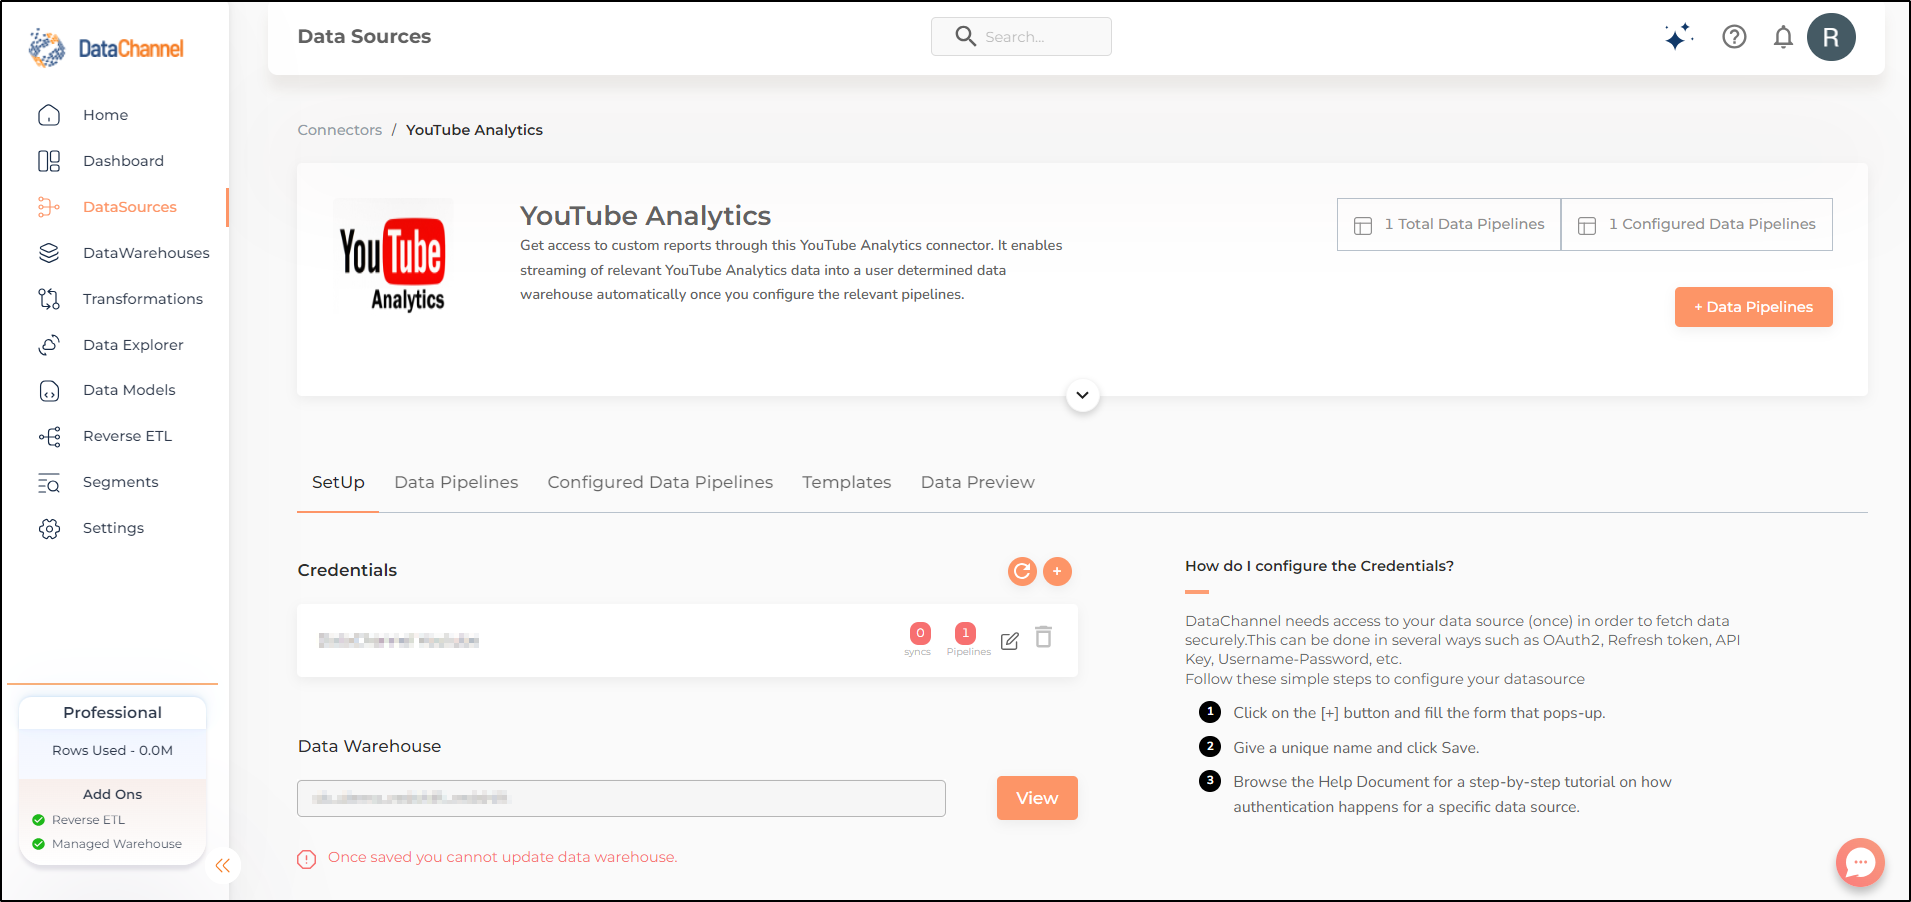Image resolution: width=1911 pixels, height=902 pixels.
Task: Click the YouTube Analytics breadcrumb text
Action: tap(474, 130)
